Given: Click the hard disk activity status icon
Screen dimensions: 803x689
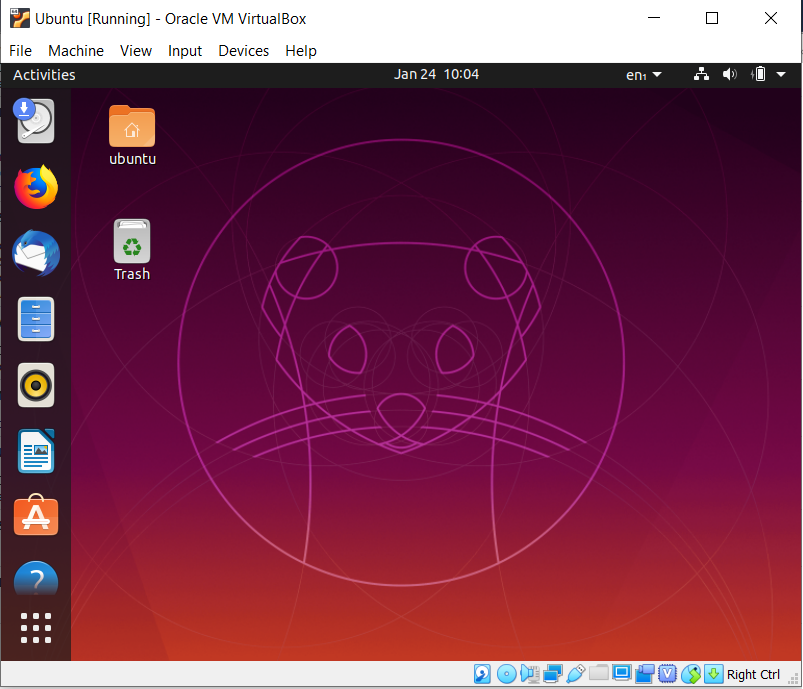Looking at the screenshot, I should coord(482,674).
